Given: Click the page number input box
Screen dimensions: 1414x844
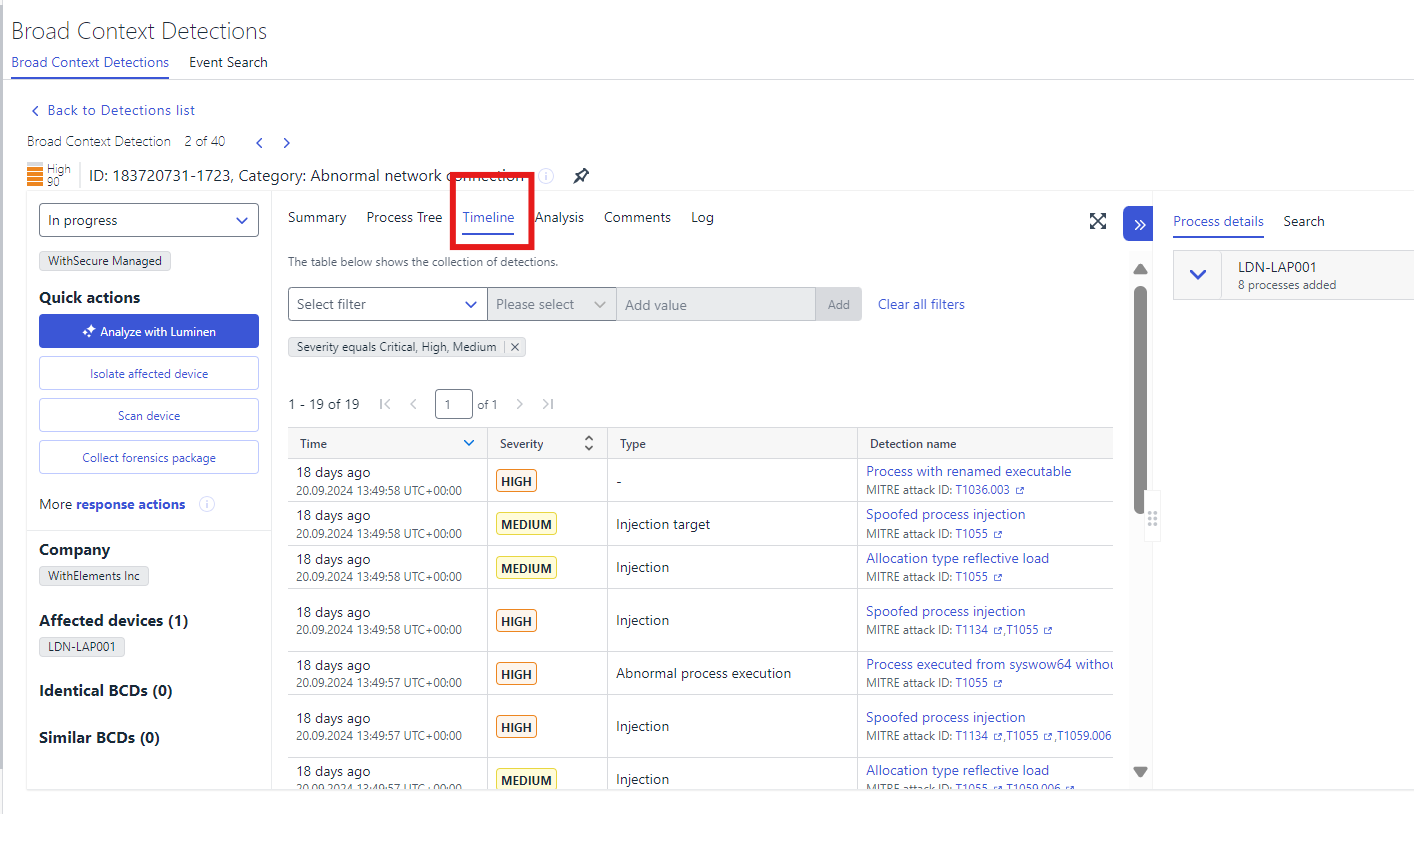Looking at the screenshot, I should (453, 404).
